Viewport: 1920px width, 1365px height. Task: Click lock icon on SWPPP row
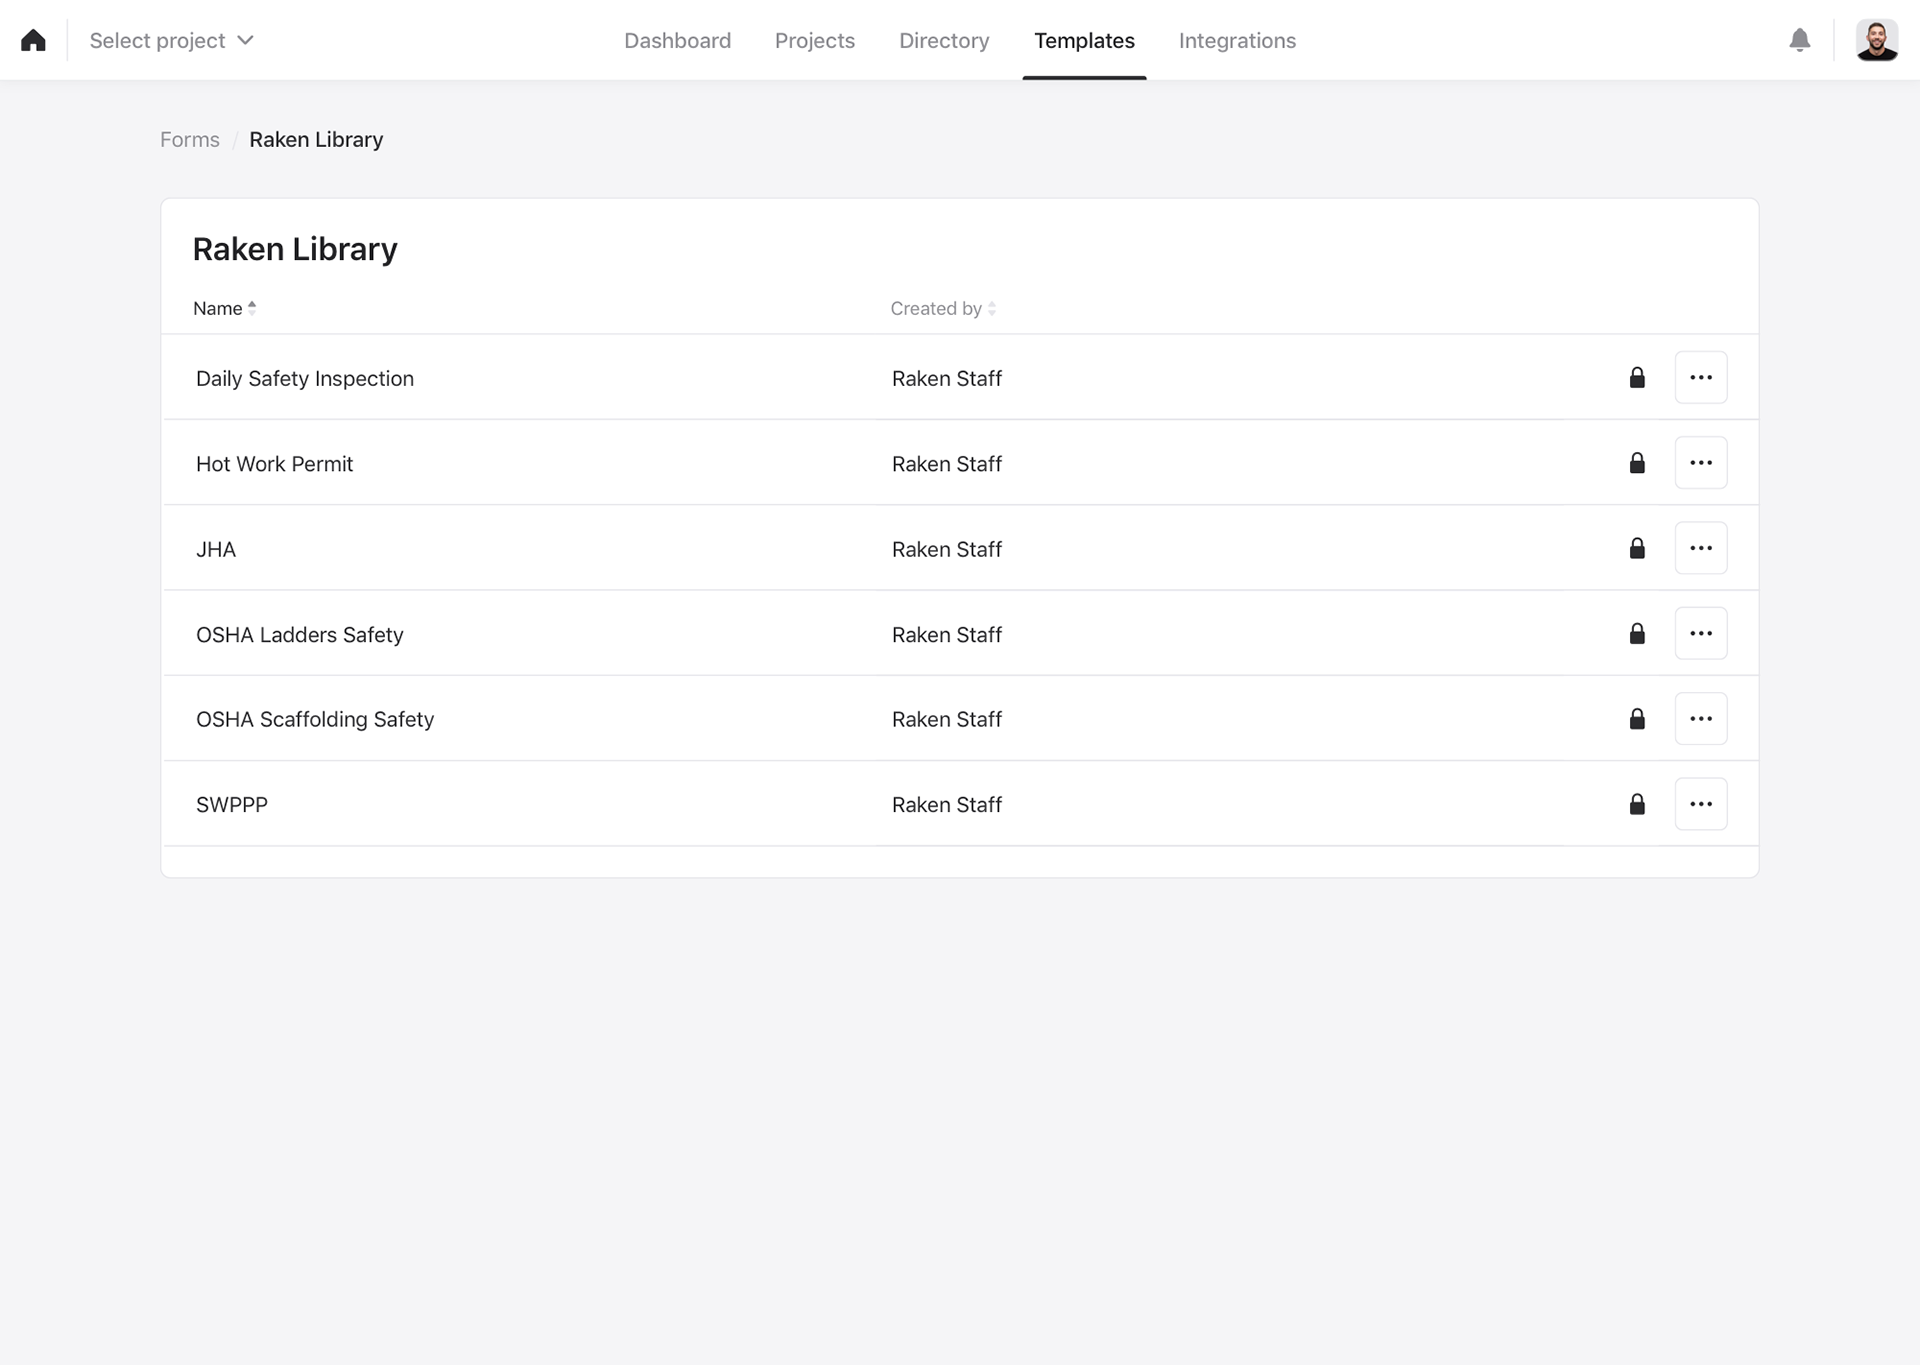click(1637, 804)
